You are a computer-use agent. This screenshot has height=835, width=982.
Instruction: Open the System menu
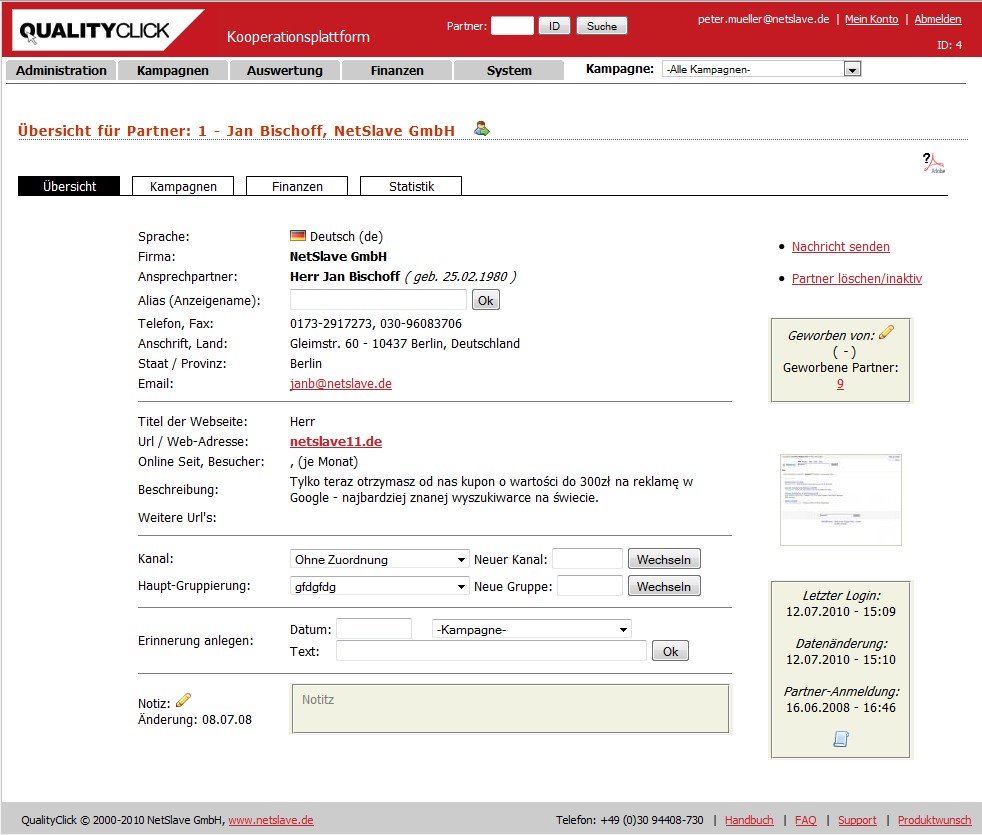click(509, 71)
